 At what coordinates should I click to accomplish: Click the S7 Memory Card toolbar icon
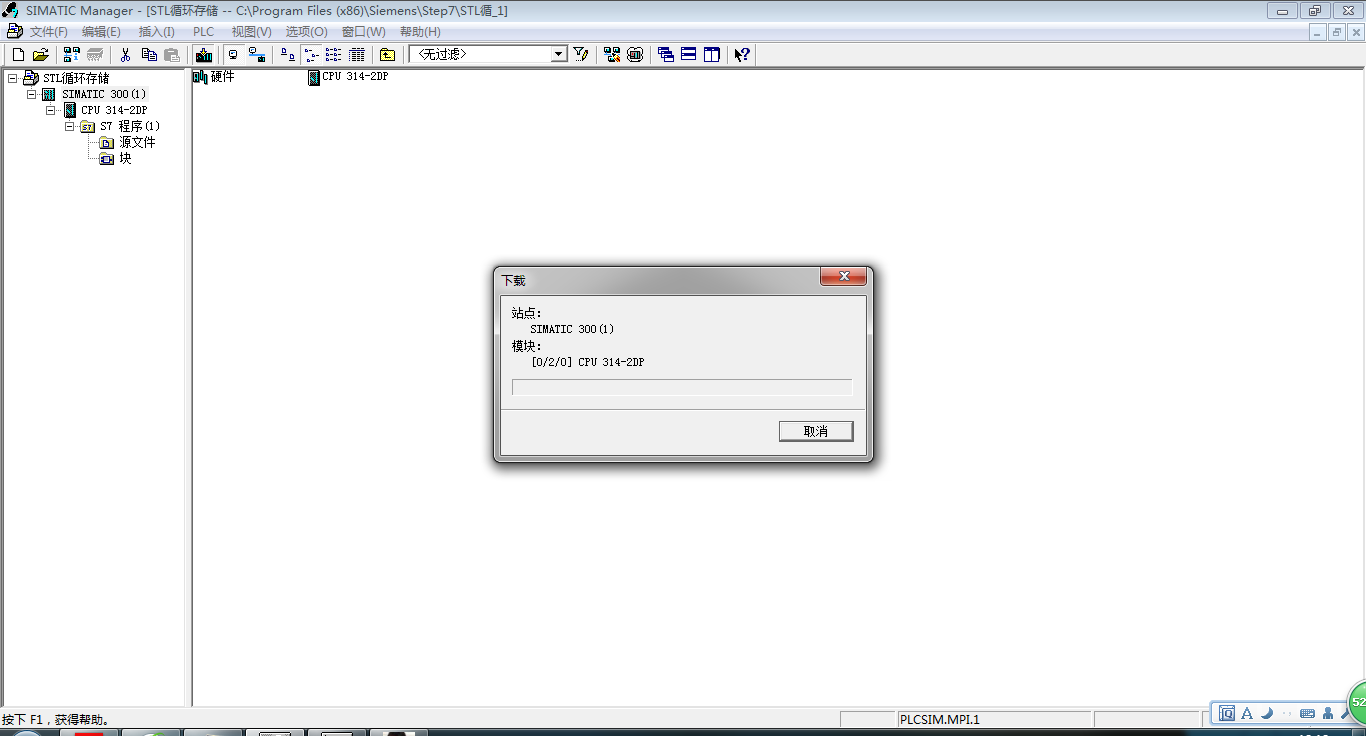point(95,55)
